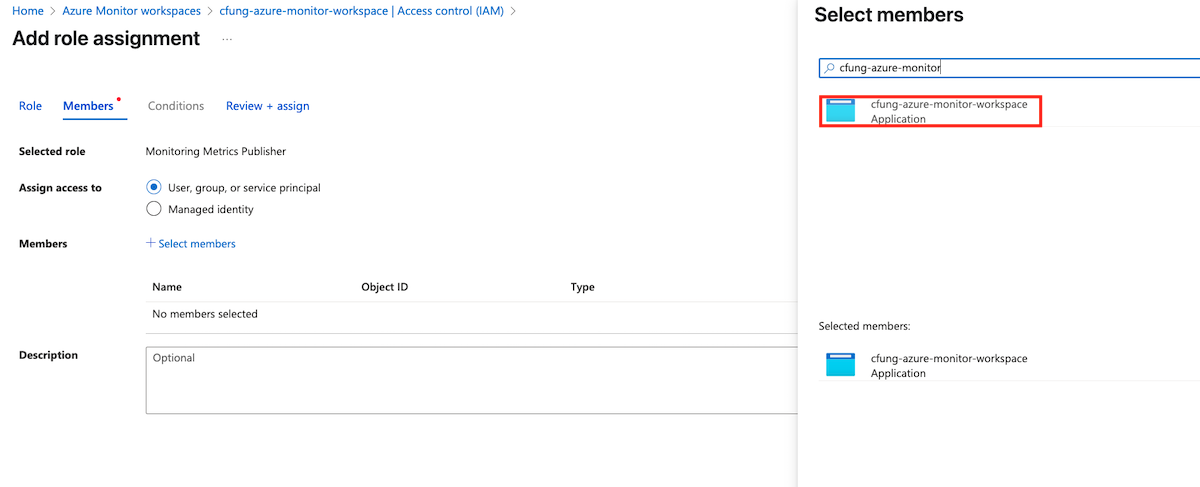Viewport: 1200px width, 487px height.
Task: Click the Name column header
Action: coord(167,287)
